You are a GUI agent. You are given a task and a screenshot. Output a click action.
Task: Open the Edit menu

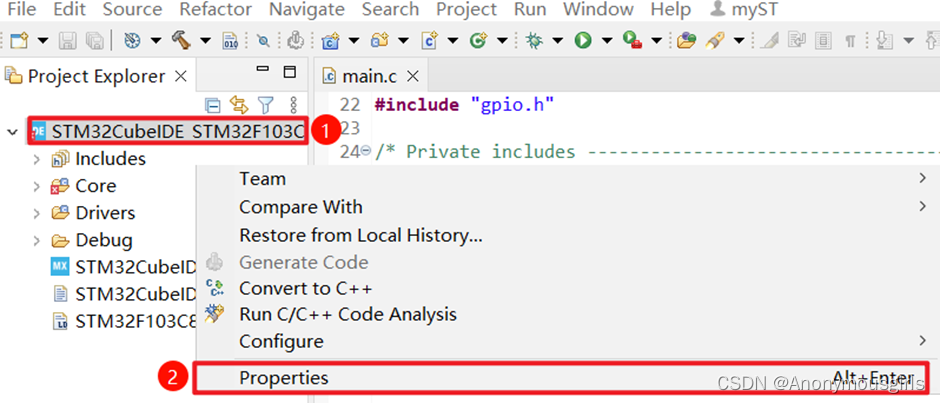click(x=70, y=10)
